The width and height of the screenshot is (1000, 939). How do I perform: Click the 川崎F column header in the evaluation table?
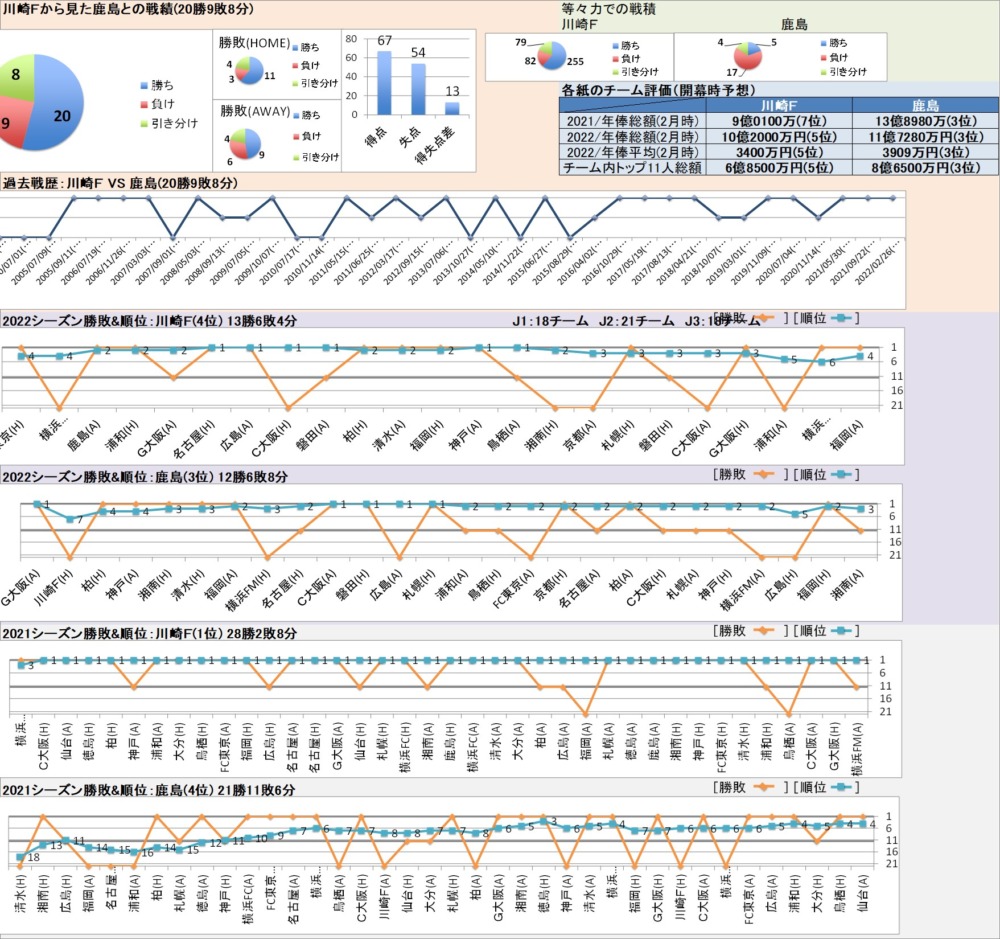778,105
